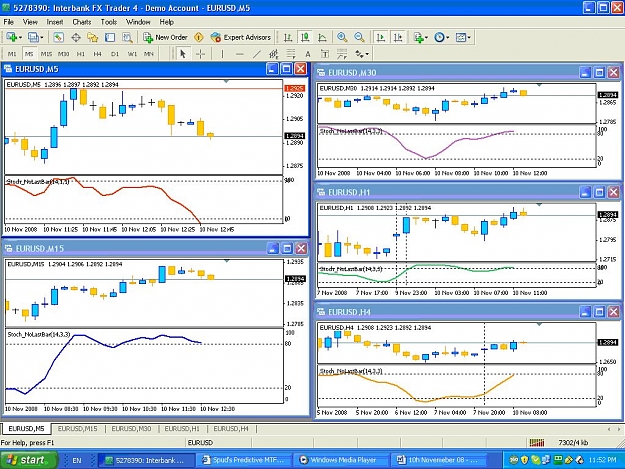Viewport: 625px width, 469px height.
Task: Draw a horizontal line tool
Action: (x=240, y=54)
